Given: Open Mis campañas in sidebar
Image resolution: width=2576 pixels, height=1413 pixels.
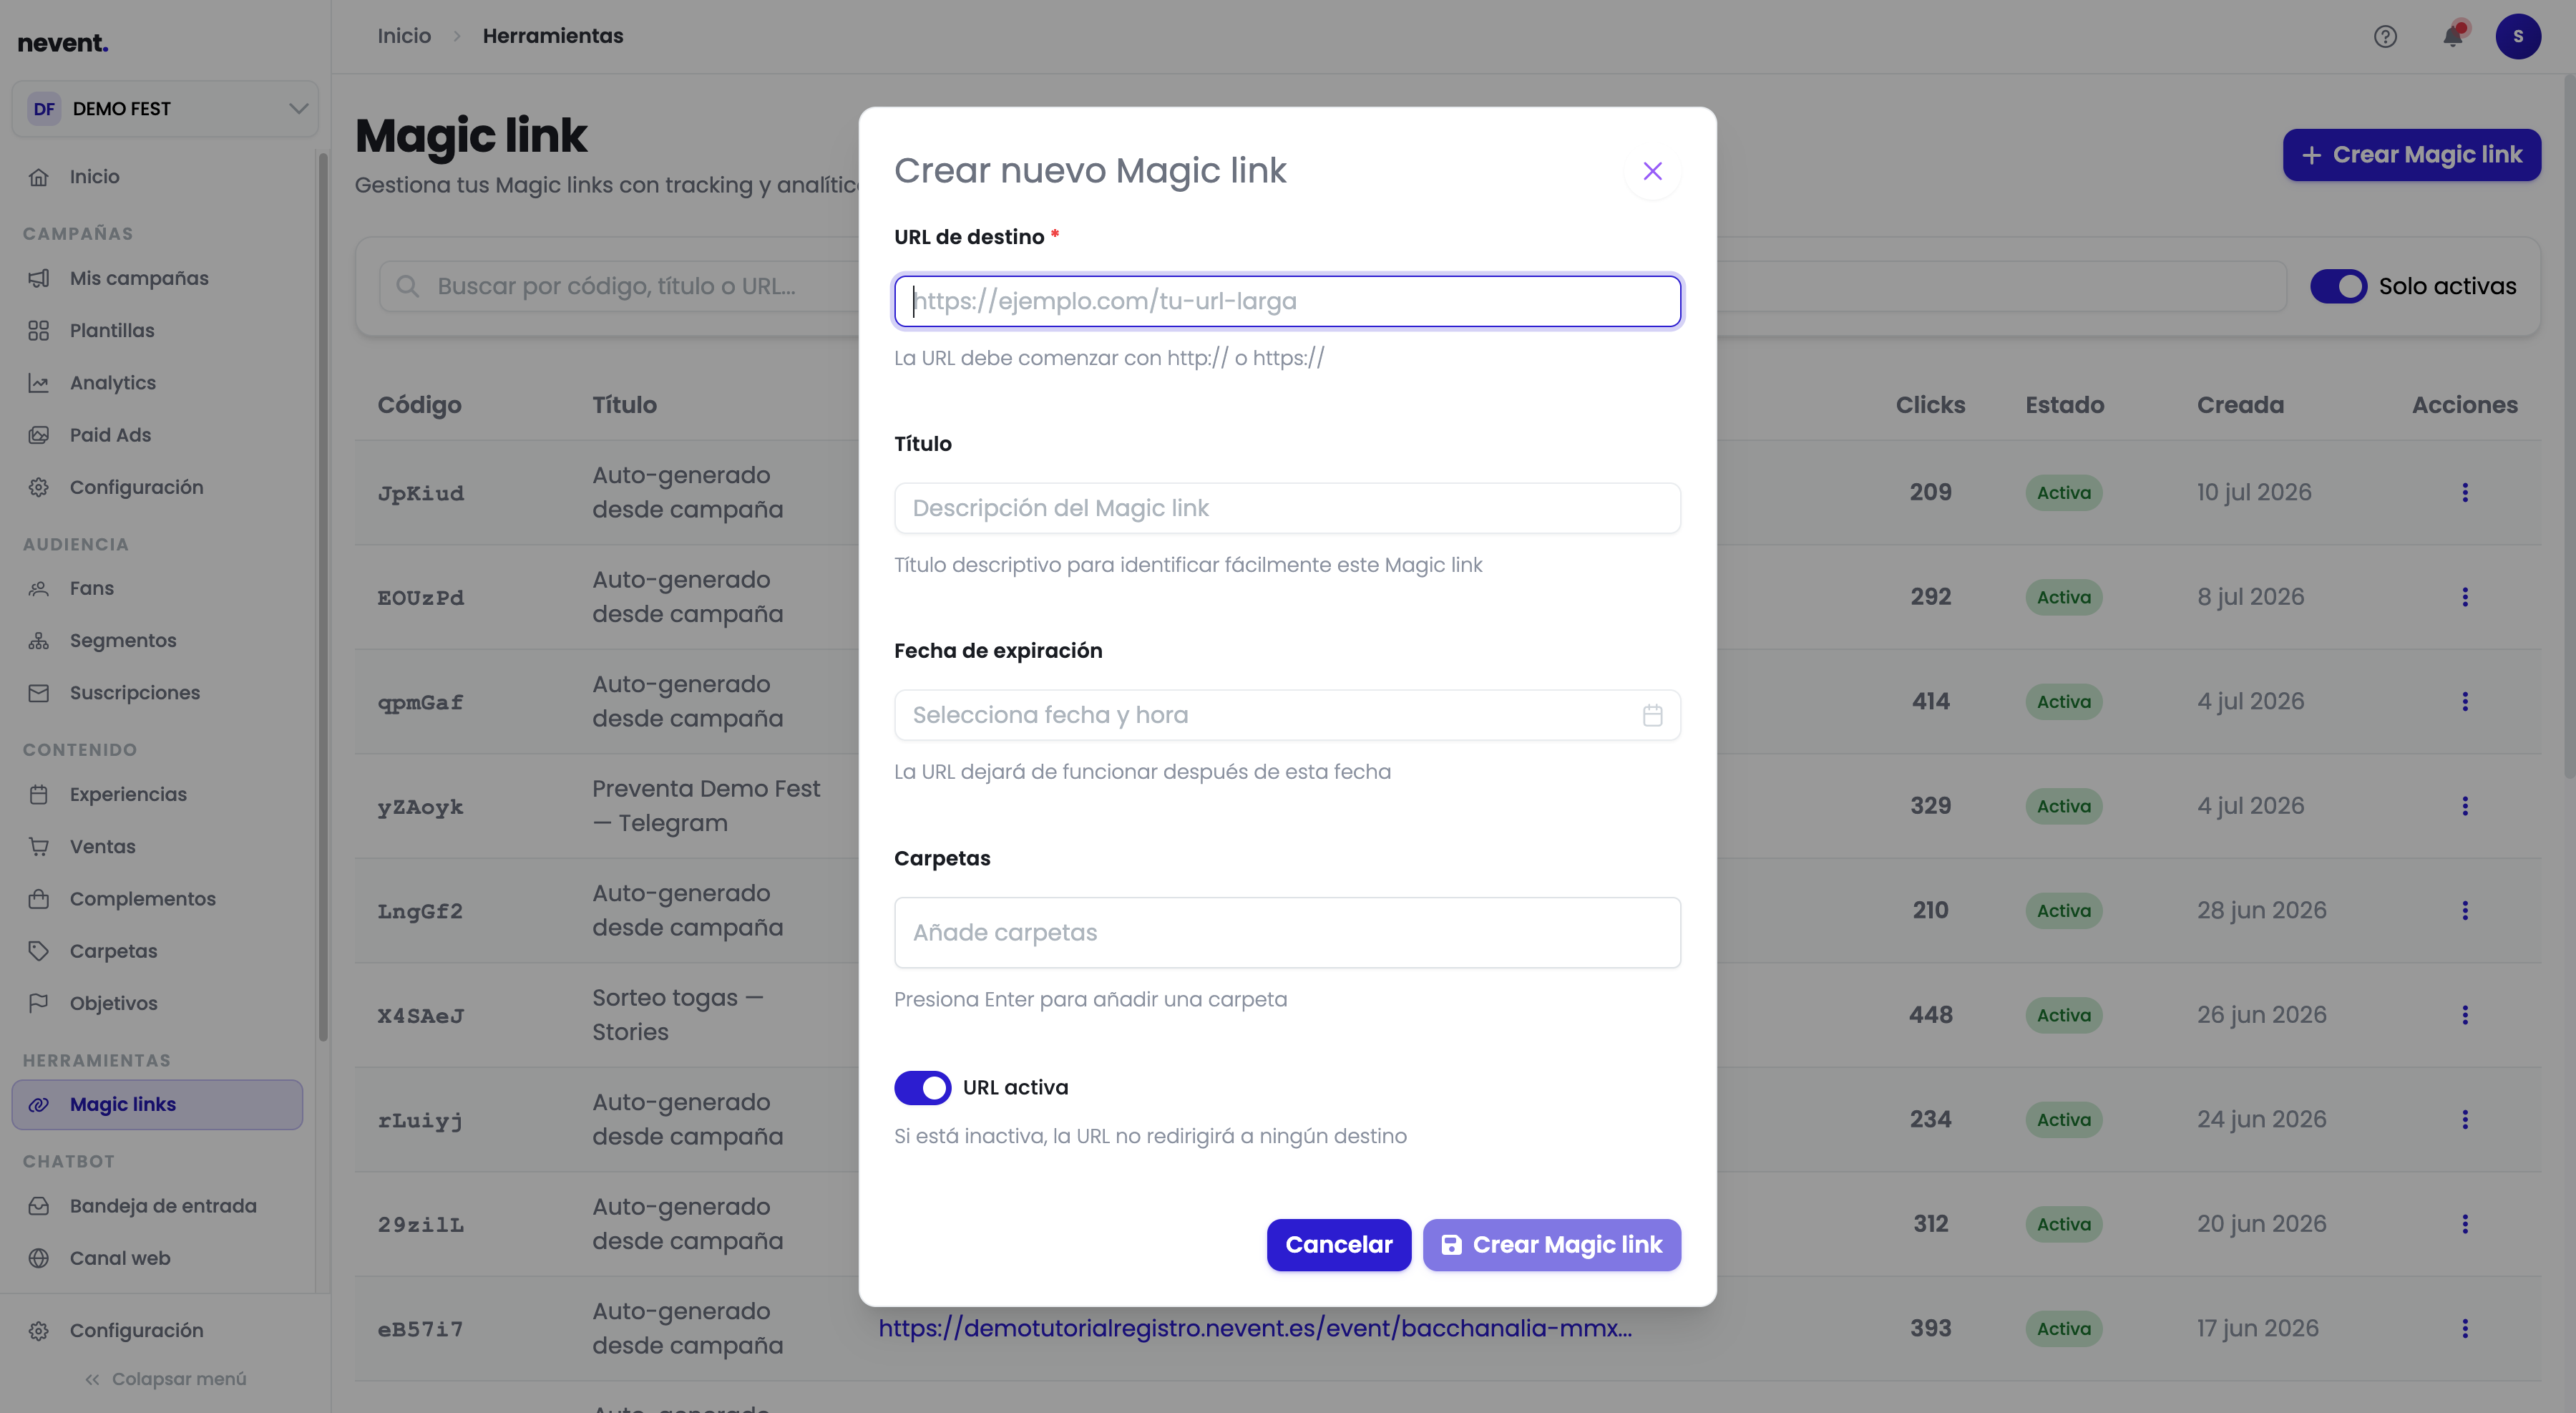Looking at the screenshot, I should pos(157,278).
